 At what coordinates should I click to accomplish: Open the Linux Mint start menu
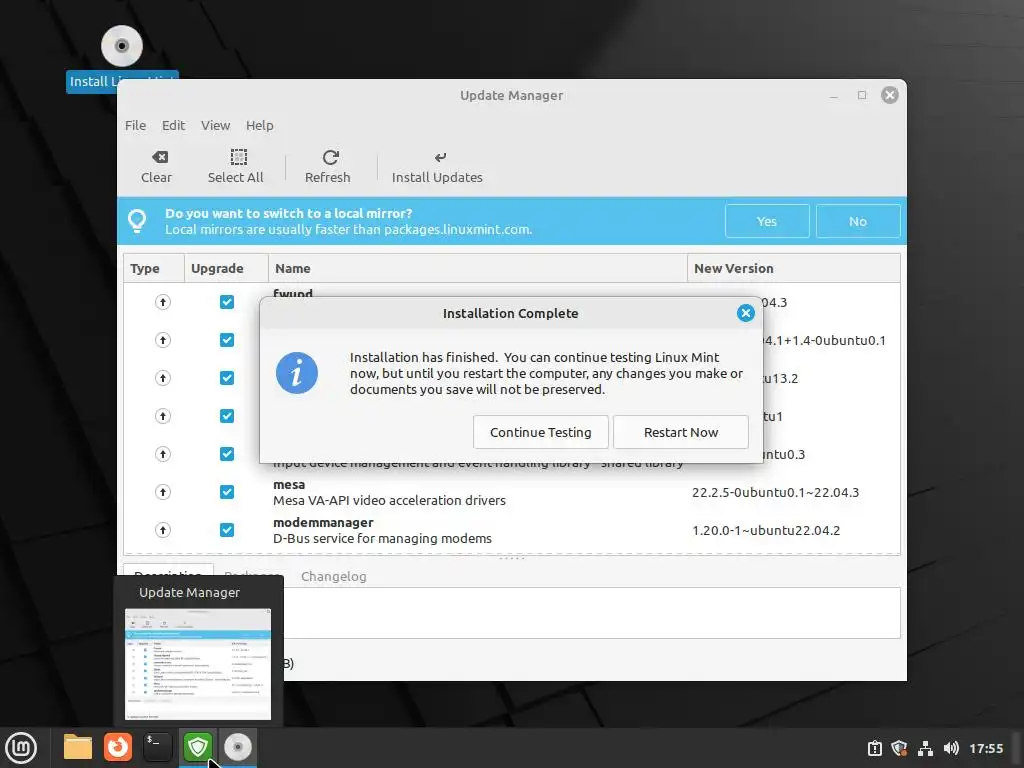point(21,747)
